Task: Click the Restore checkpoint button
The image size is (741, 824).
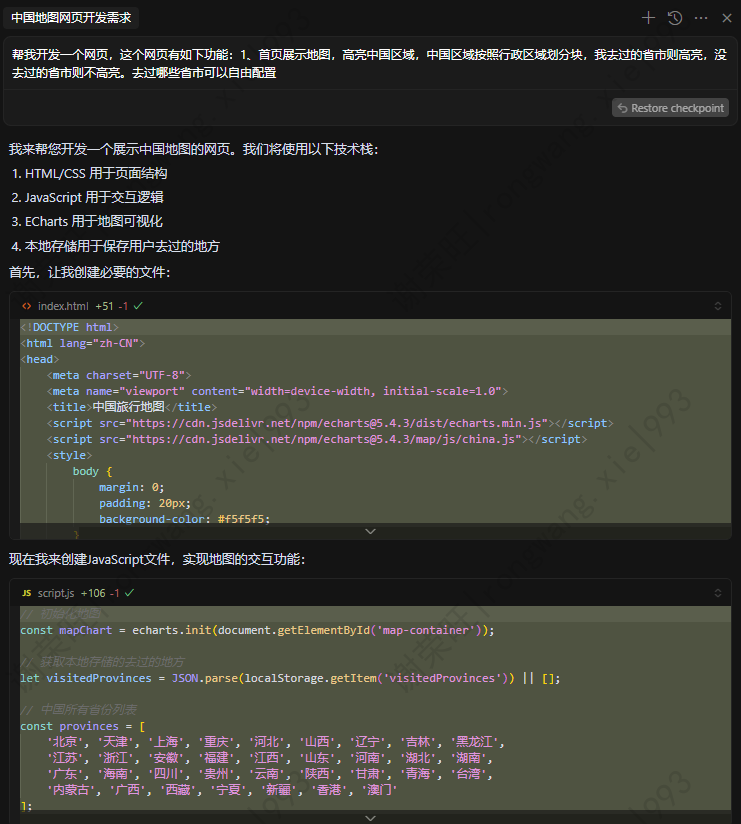Action: tap(670, 108)
